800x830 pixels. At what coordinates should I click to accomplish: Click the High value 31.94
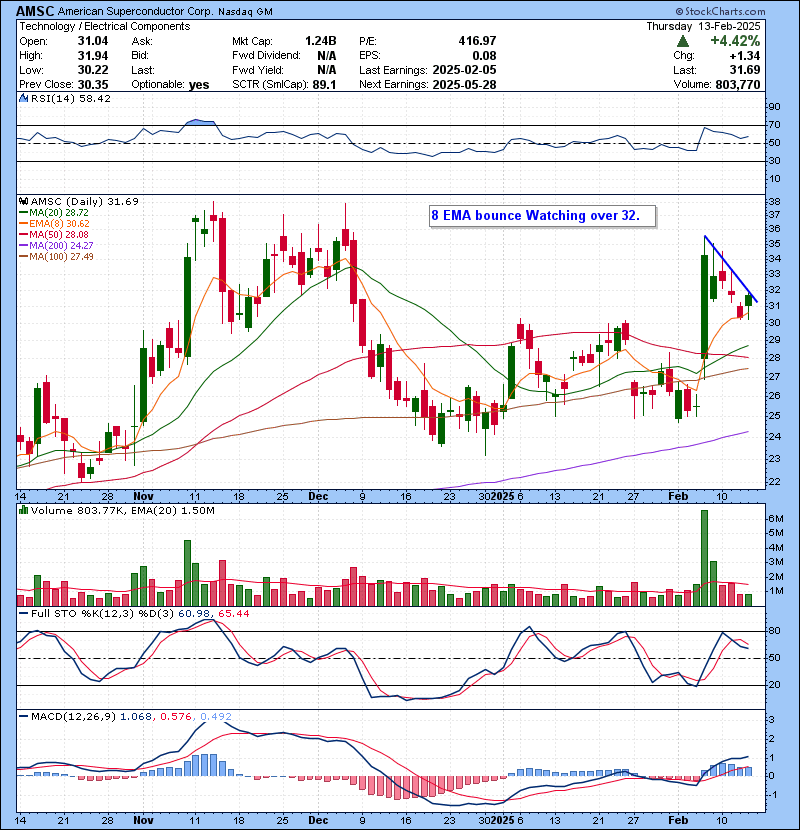tap(93, 56)
